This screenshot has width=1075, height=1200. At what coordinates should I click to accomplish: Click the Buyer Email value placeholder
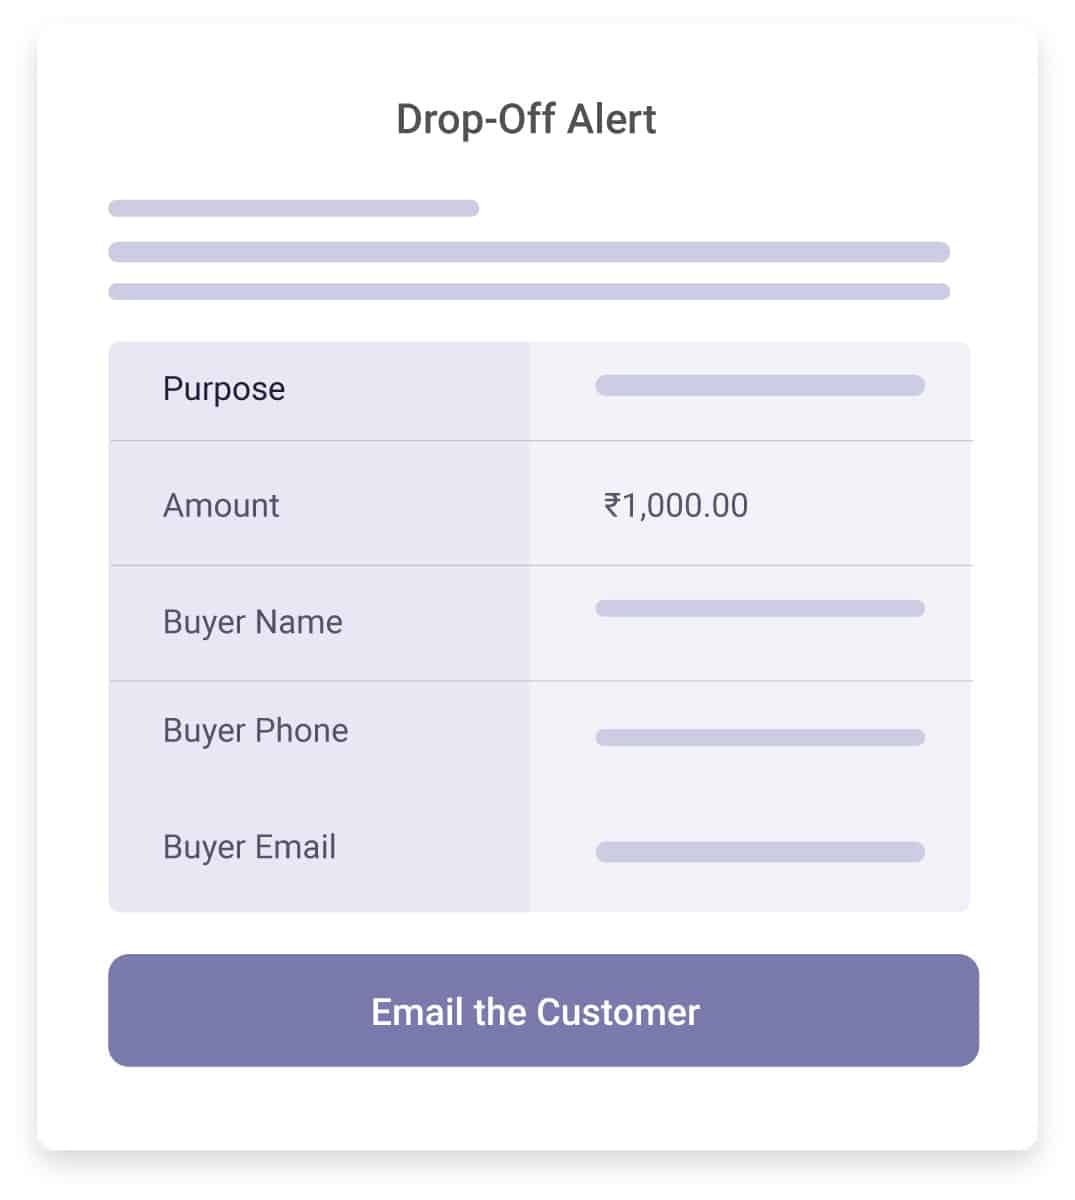[x=759, y=852]
